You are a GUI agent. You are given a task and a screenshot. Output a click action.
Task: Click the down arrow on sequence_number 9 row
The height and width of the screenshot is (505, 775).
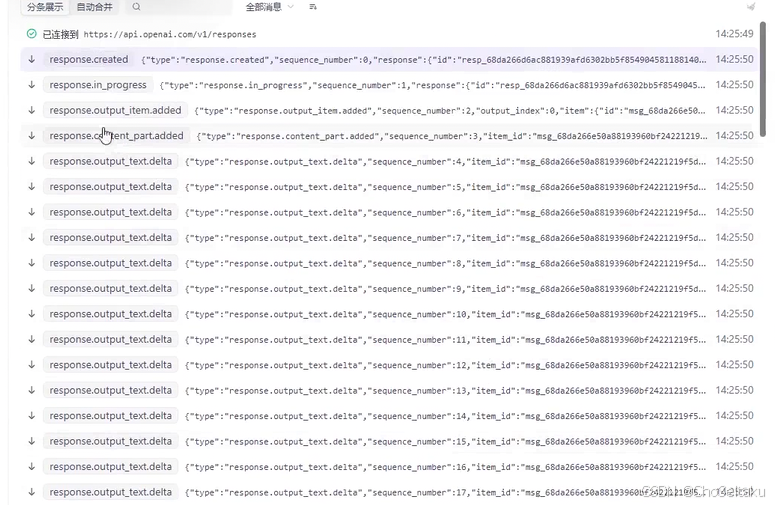point(32,288)
